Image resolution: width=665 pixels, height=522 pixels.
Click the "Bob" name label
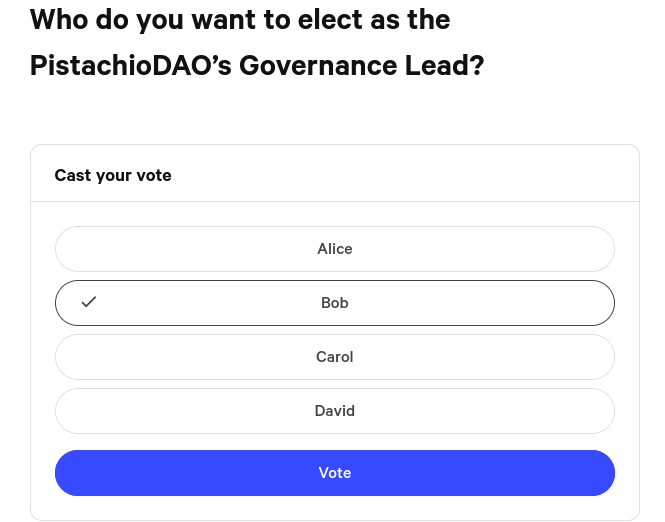[x=334, y=303]
